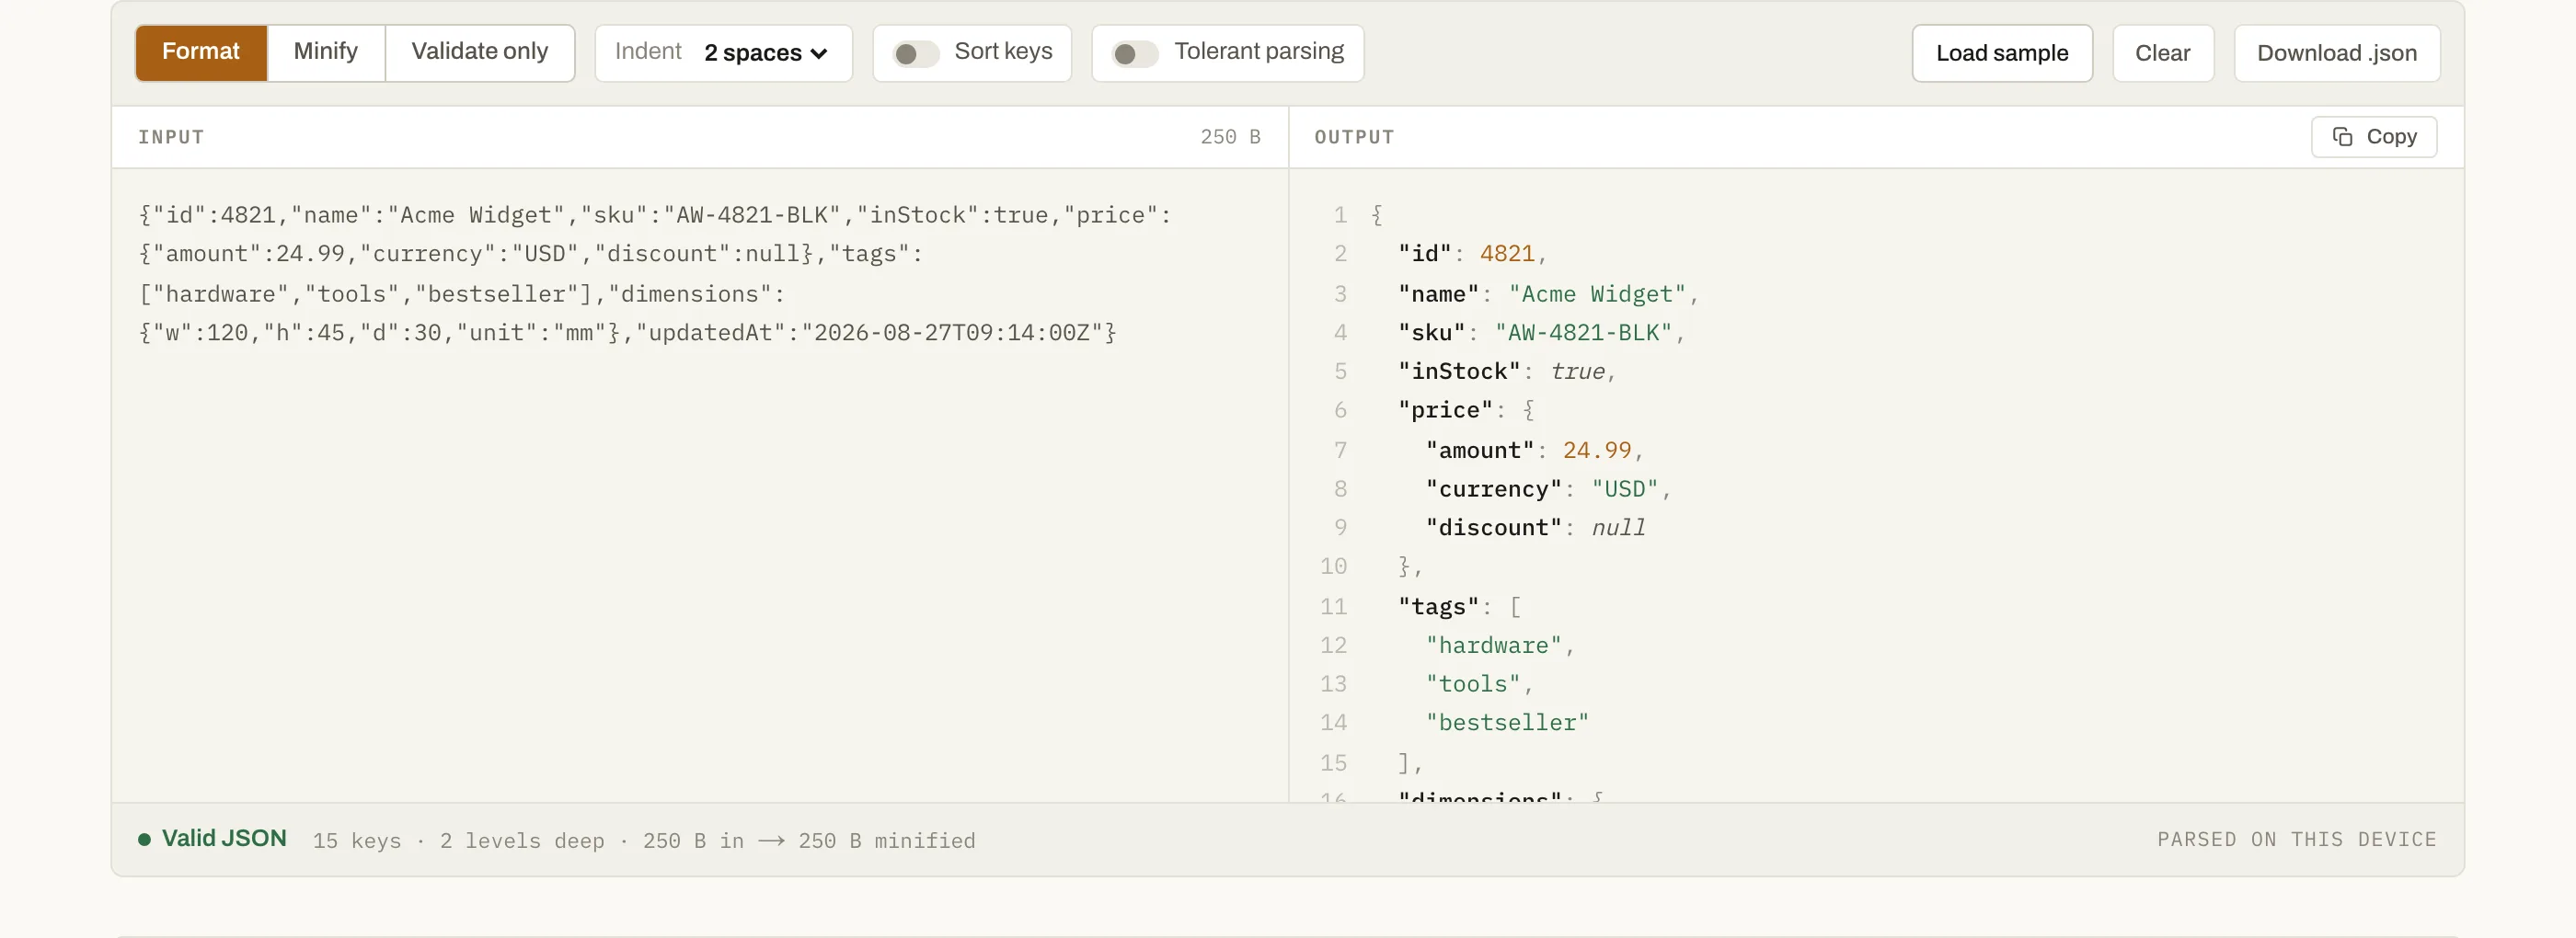Choose the Validate only mode

480,53
